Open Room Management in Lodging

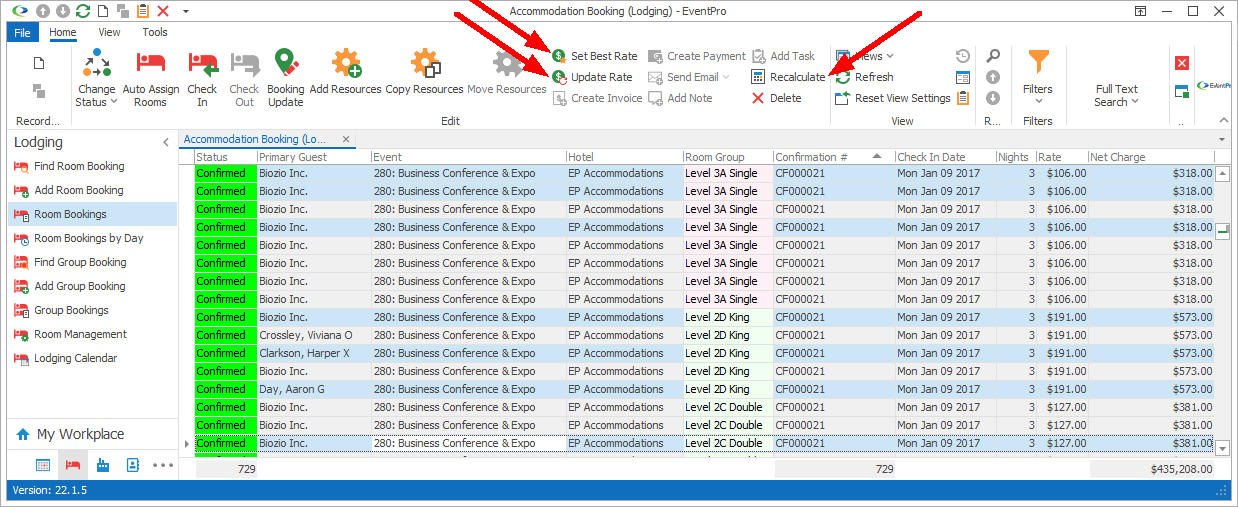(92, 334)
